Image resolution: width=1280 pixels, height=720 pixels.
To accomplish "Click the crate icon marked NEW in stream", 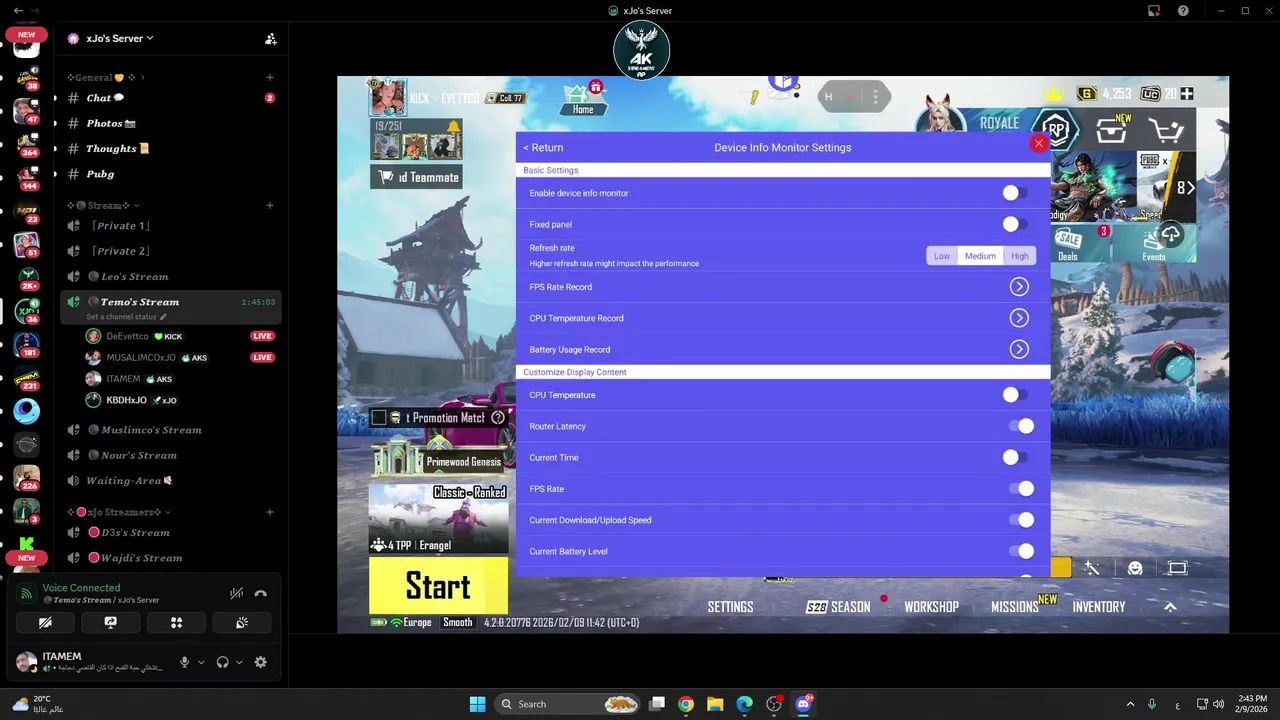I will 1112,130.
